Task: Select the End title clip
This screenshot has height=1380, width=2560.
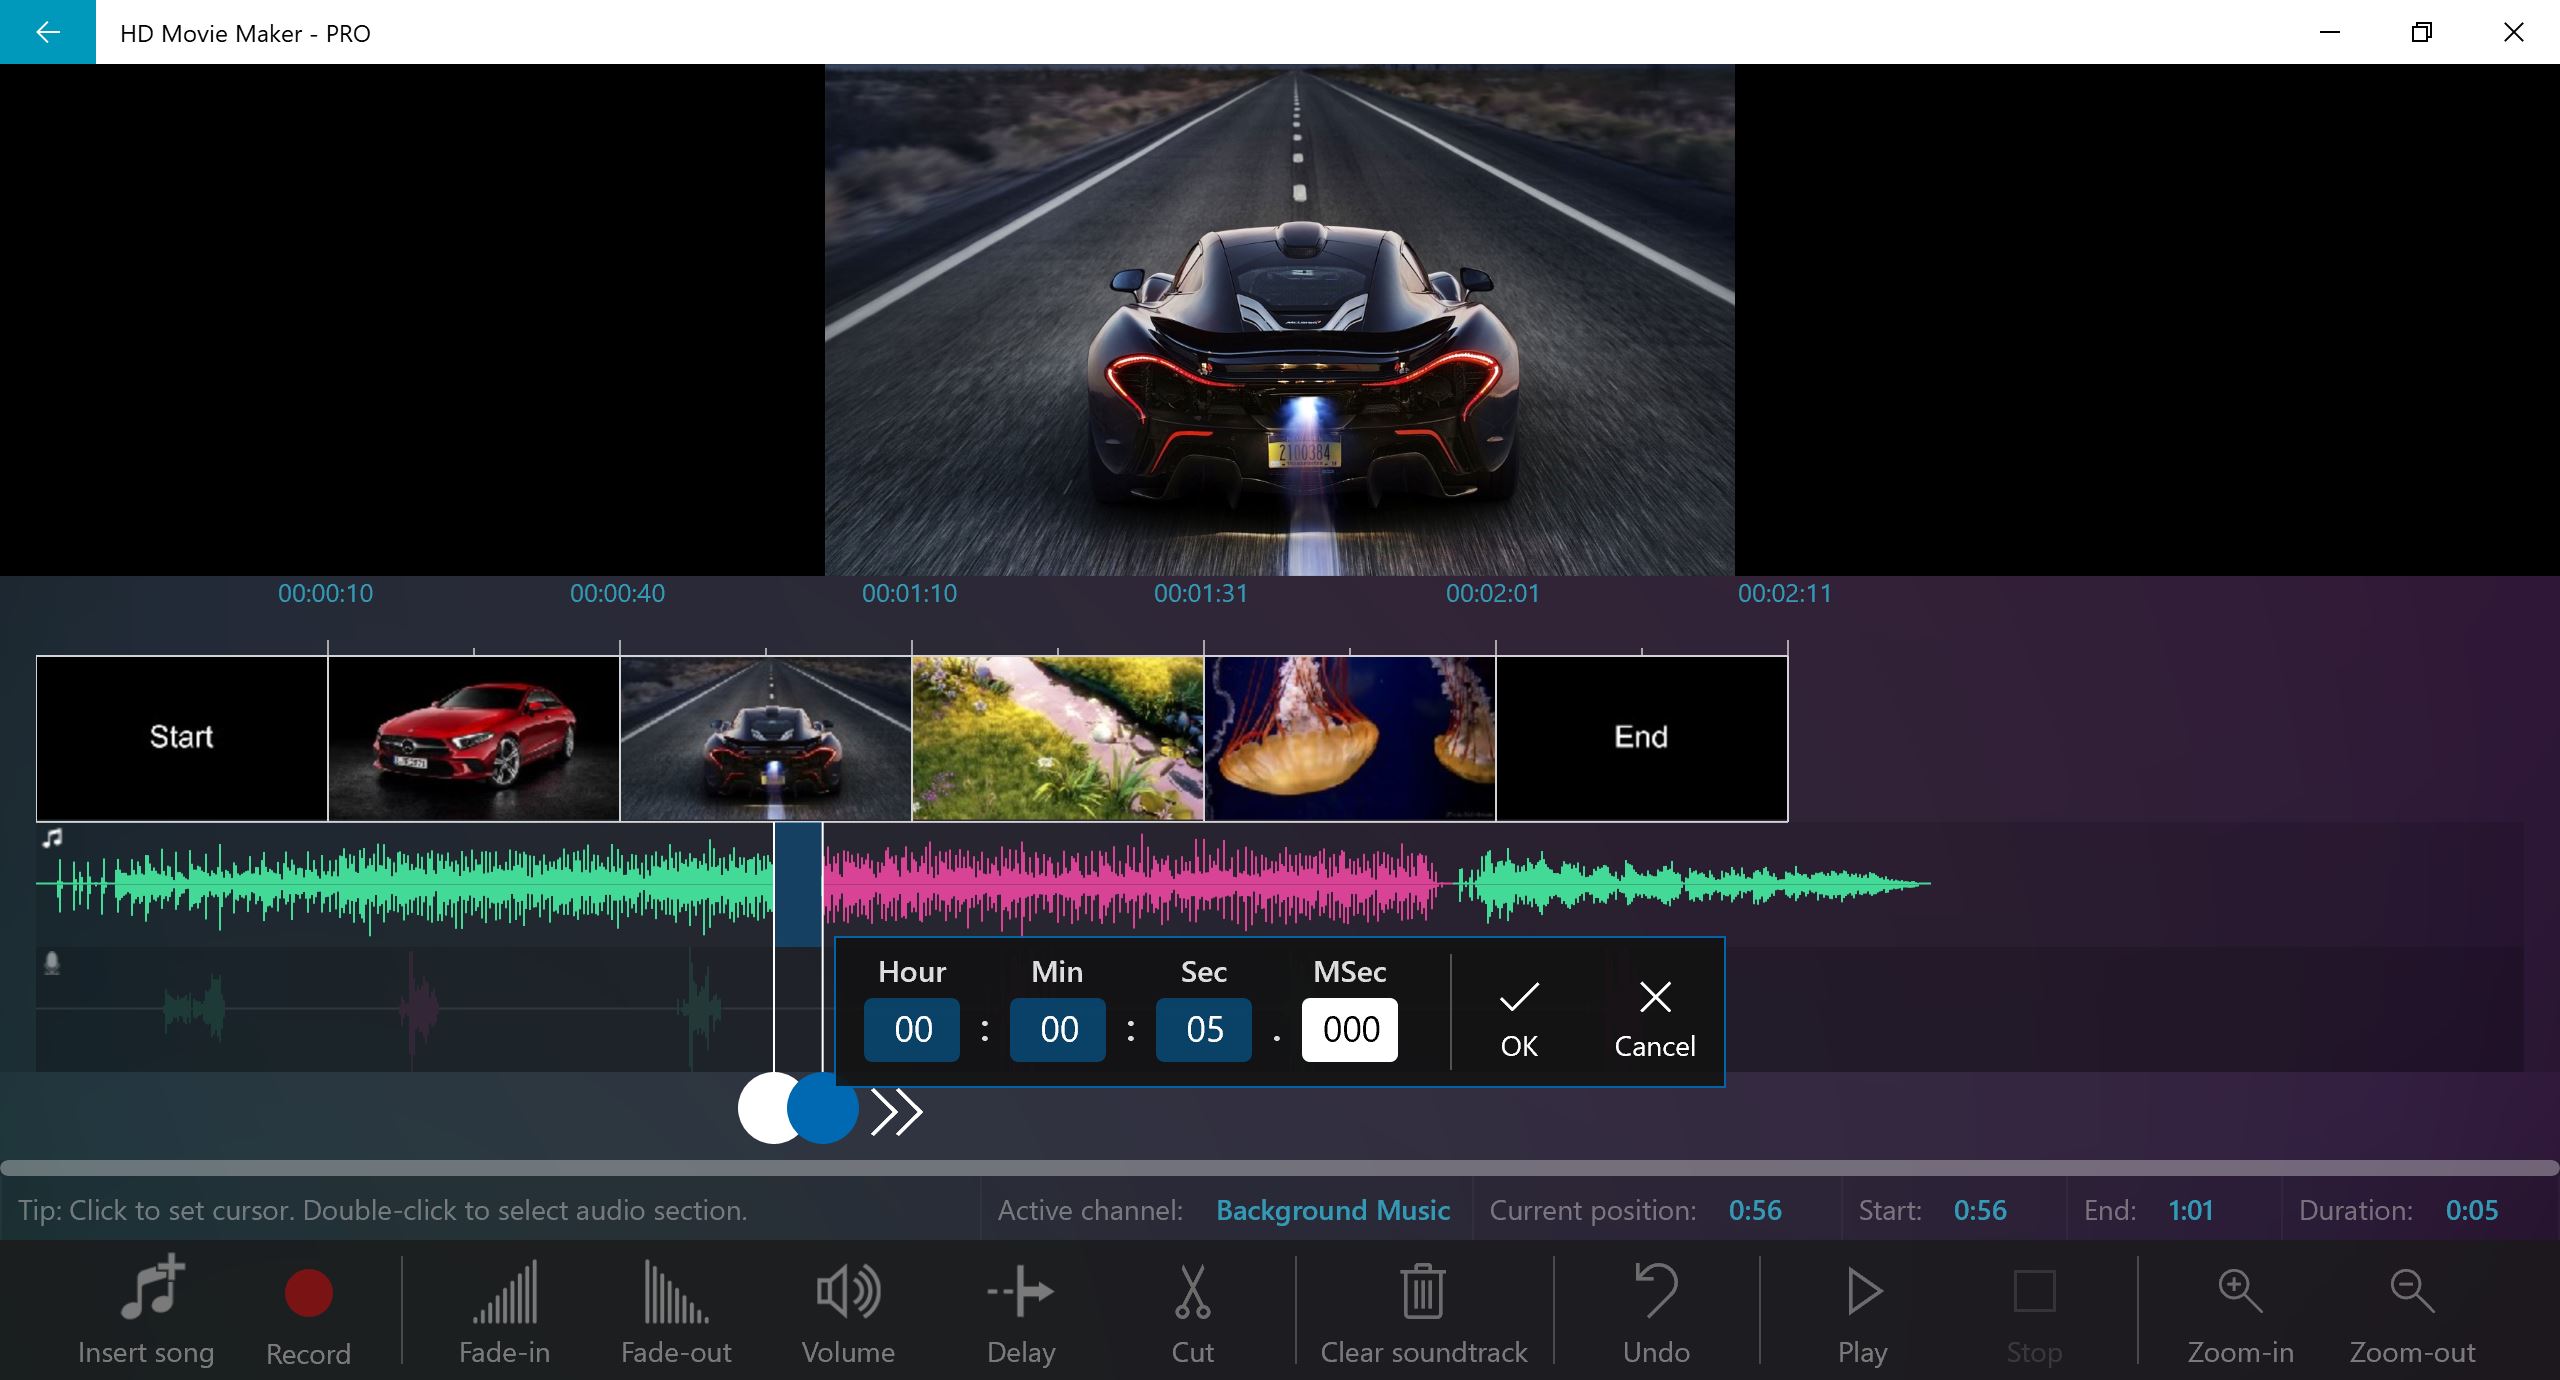Action: (x=1642, y=738)
